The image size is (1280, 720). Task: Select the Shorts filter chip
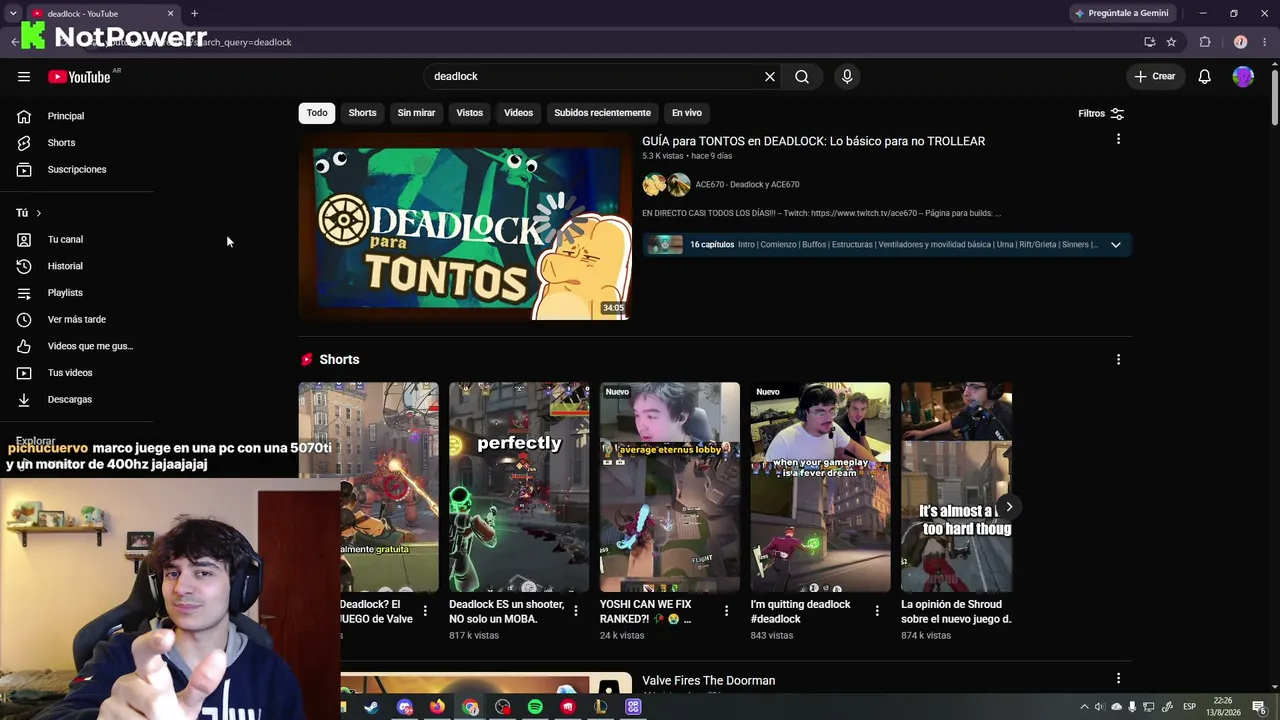pyautogui.click(x=362, y=113)
